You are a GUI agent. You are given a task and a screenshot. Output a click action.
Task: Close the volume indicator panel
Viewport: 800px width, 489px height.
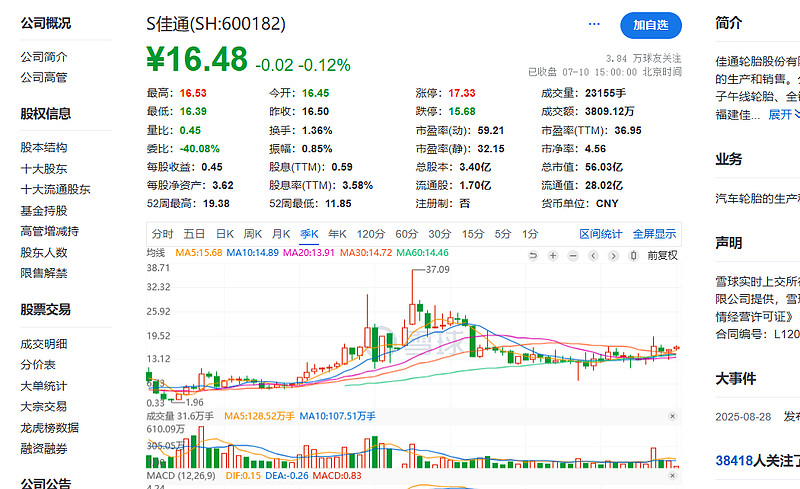click(672, 416)
